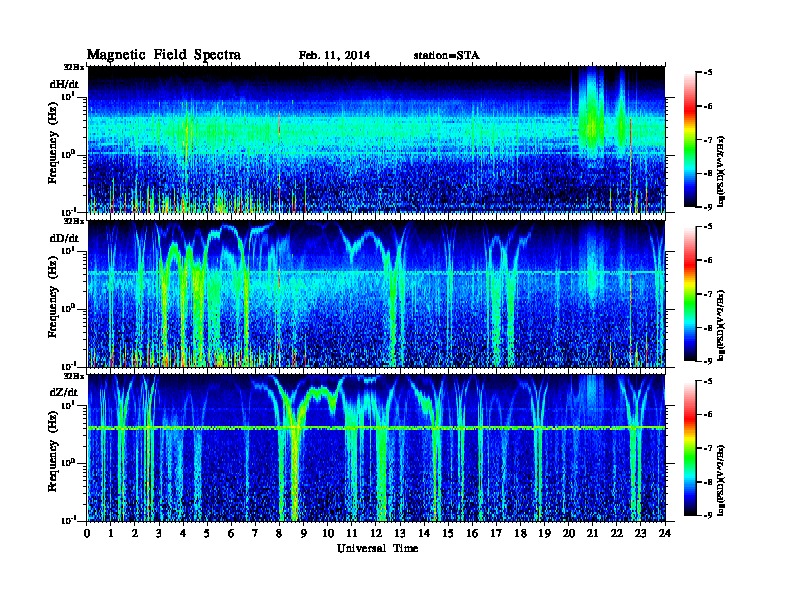Click the color bar beside the dZ/dt panel
This screenshot has width=792, height=612.
click(690, 448)
